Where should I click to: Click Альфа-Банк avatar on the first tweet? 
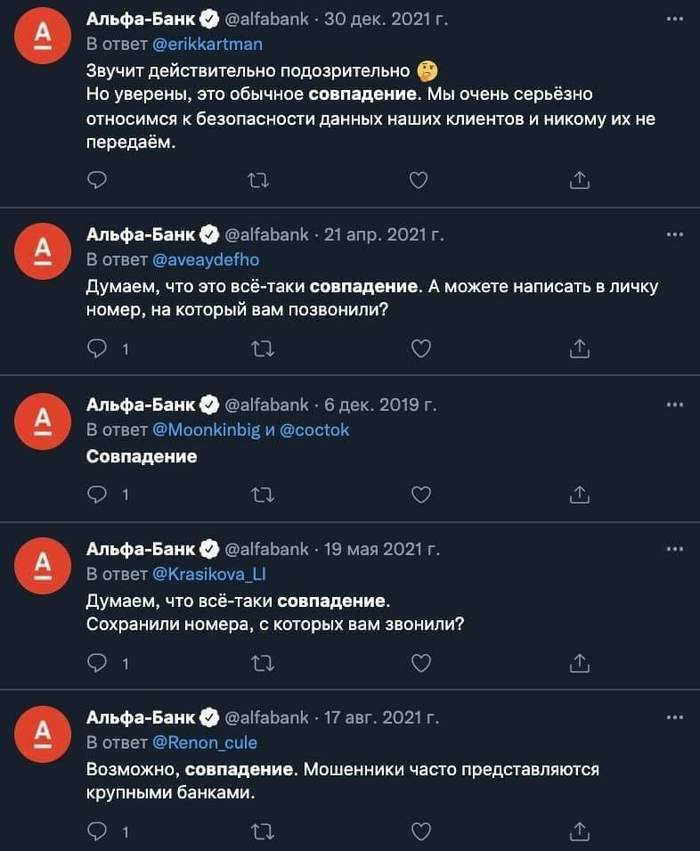(43, 37)
